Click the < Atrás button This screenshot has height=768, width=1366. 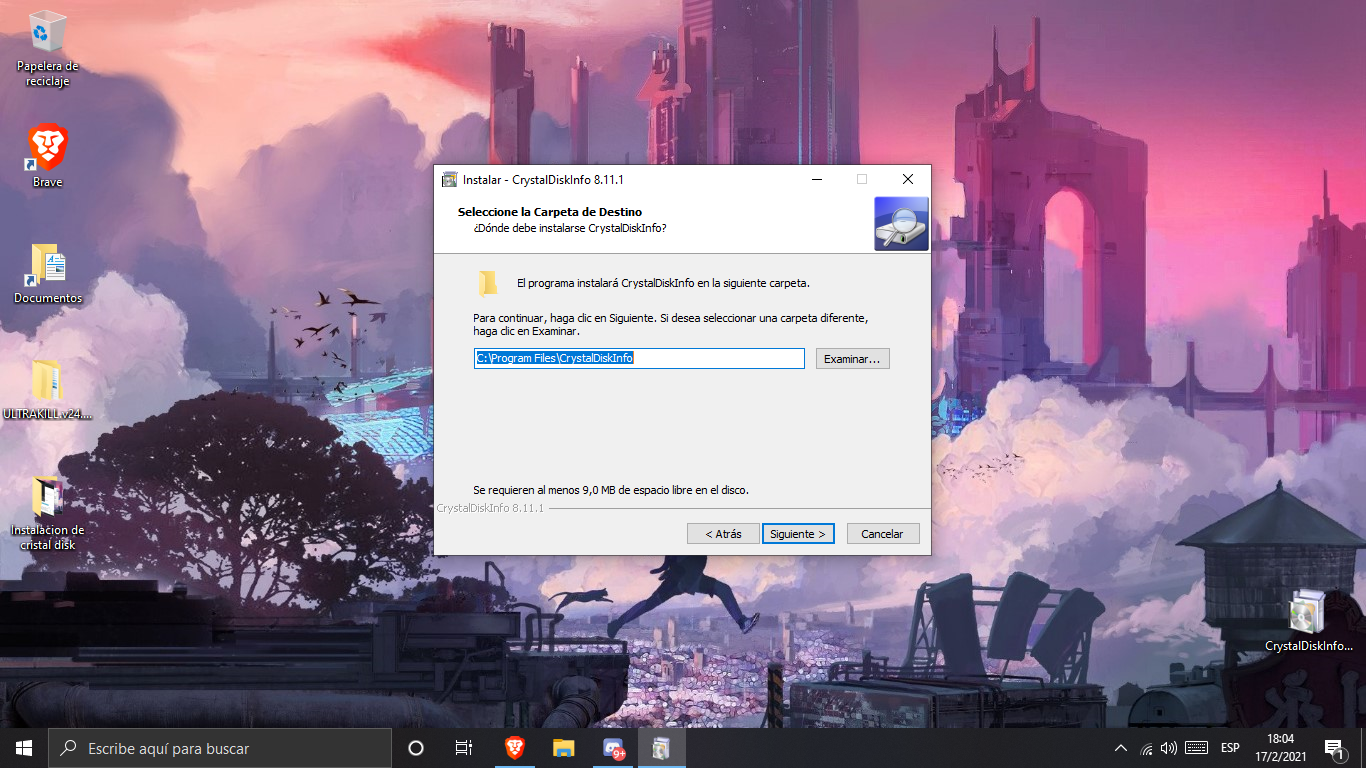723,534
